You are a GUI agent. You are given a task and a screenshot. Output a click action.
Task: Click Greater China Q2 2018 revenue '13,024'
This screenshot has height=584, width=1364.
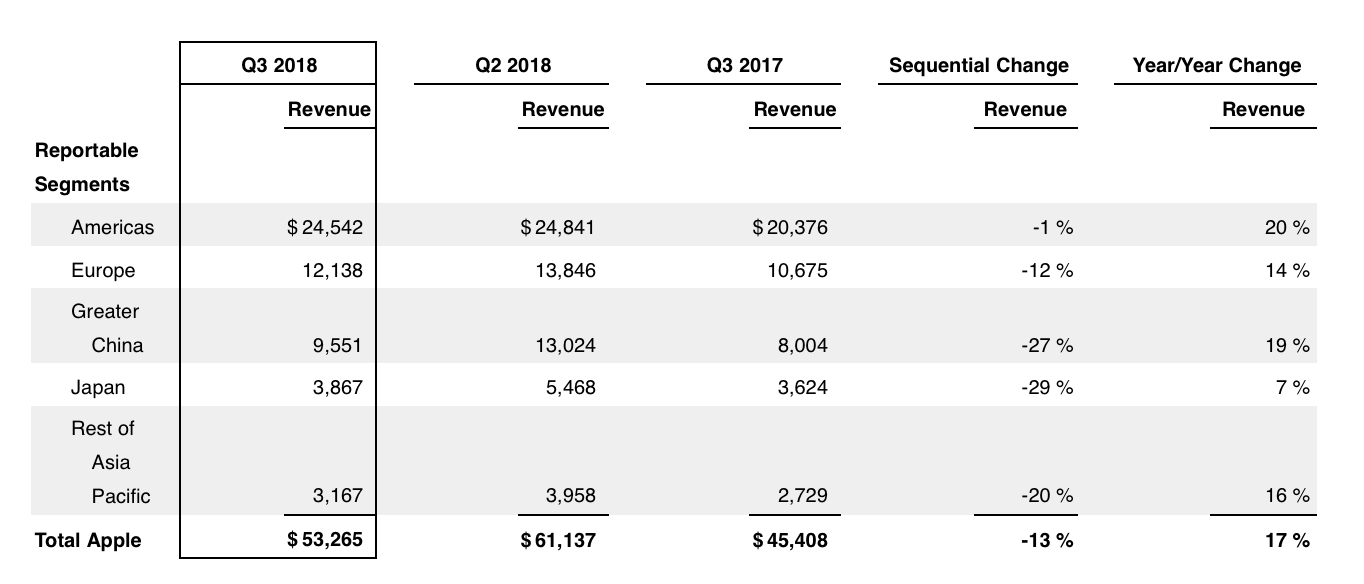[x=564, y=345]
